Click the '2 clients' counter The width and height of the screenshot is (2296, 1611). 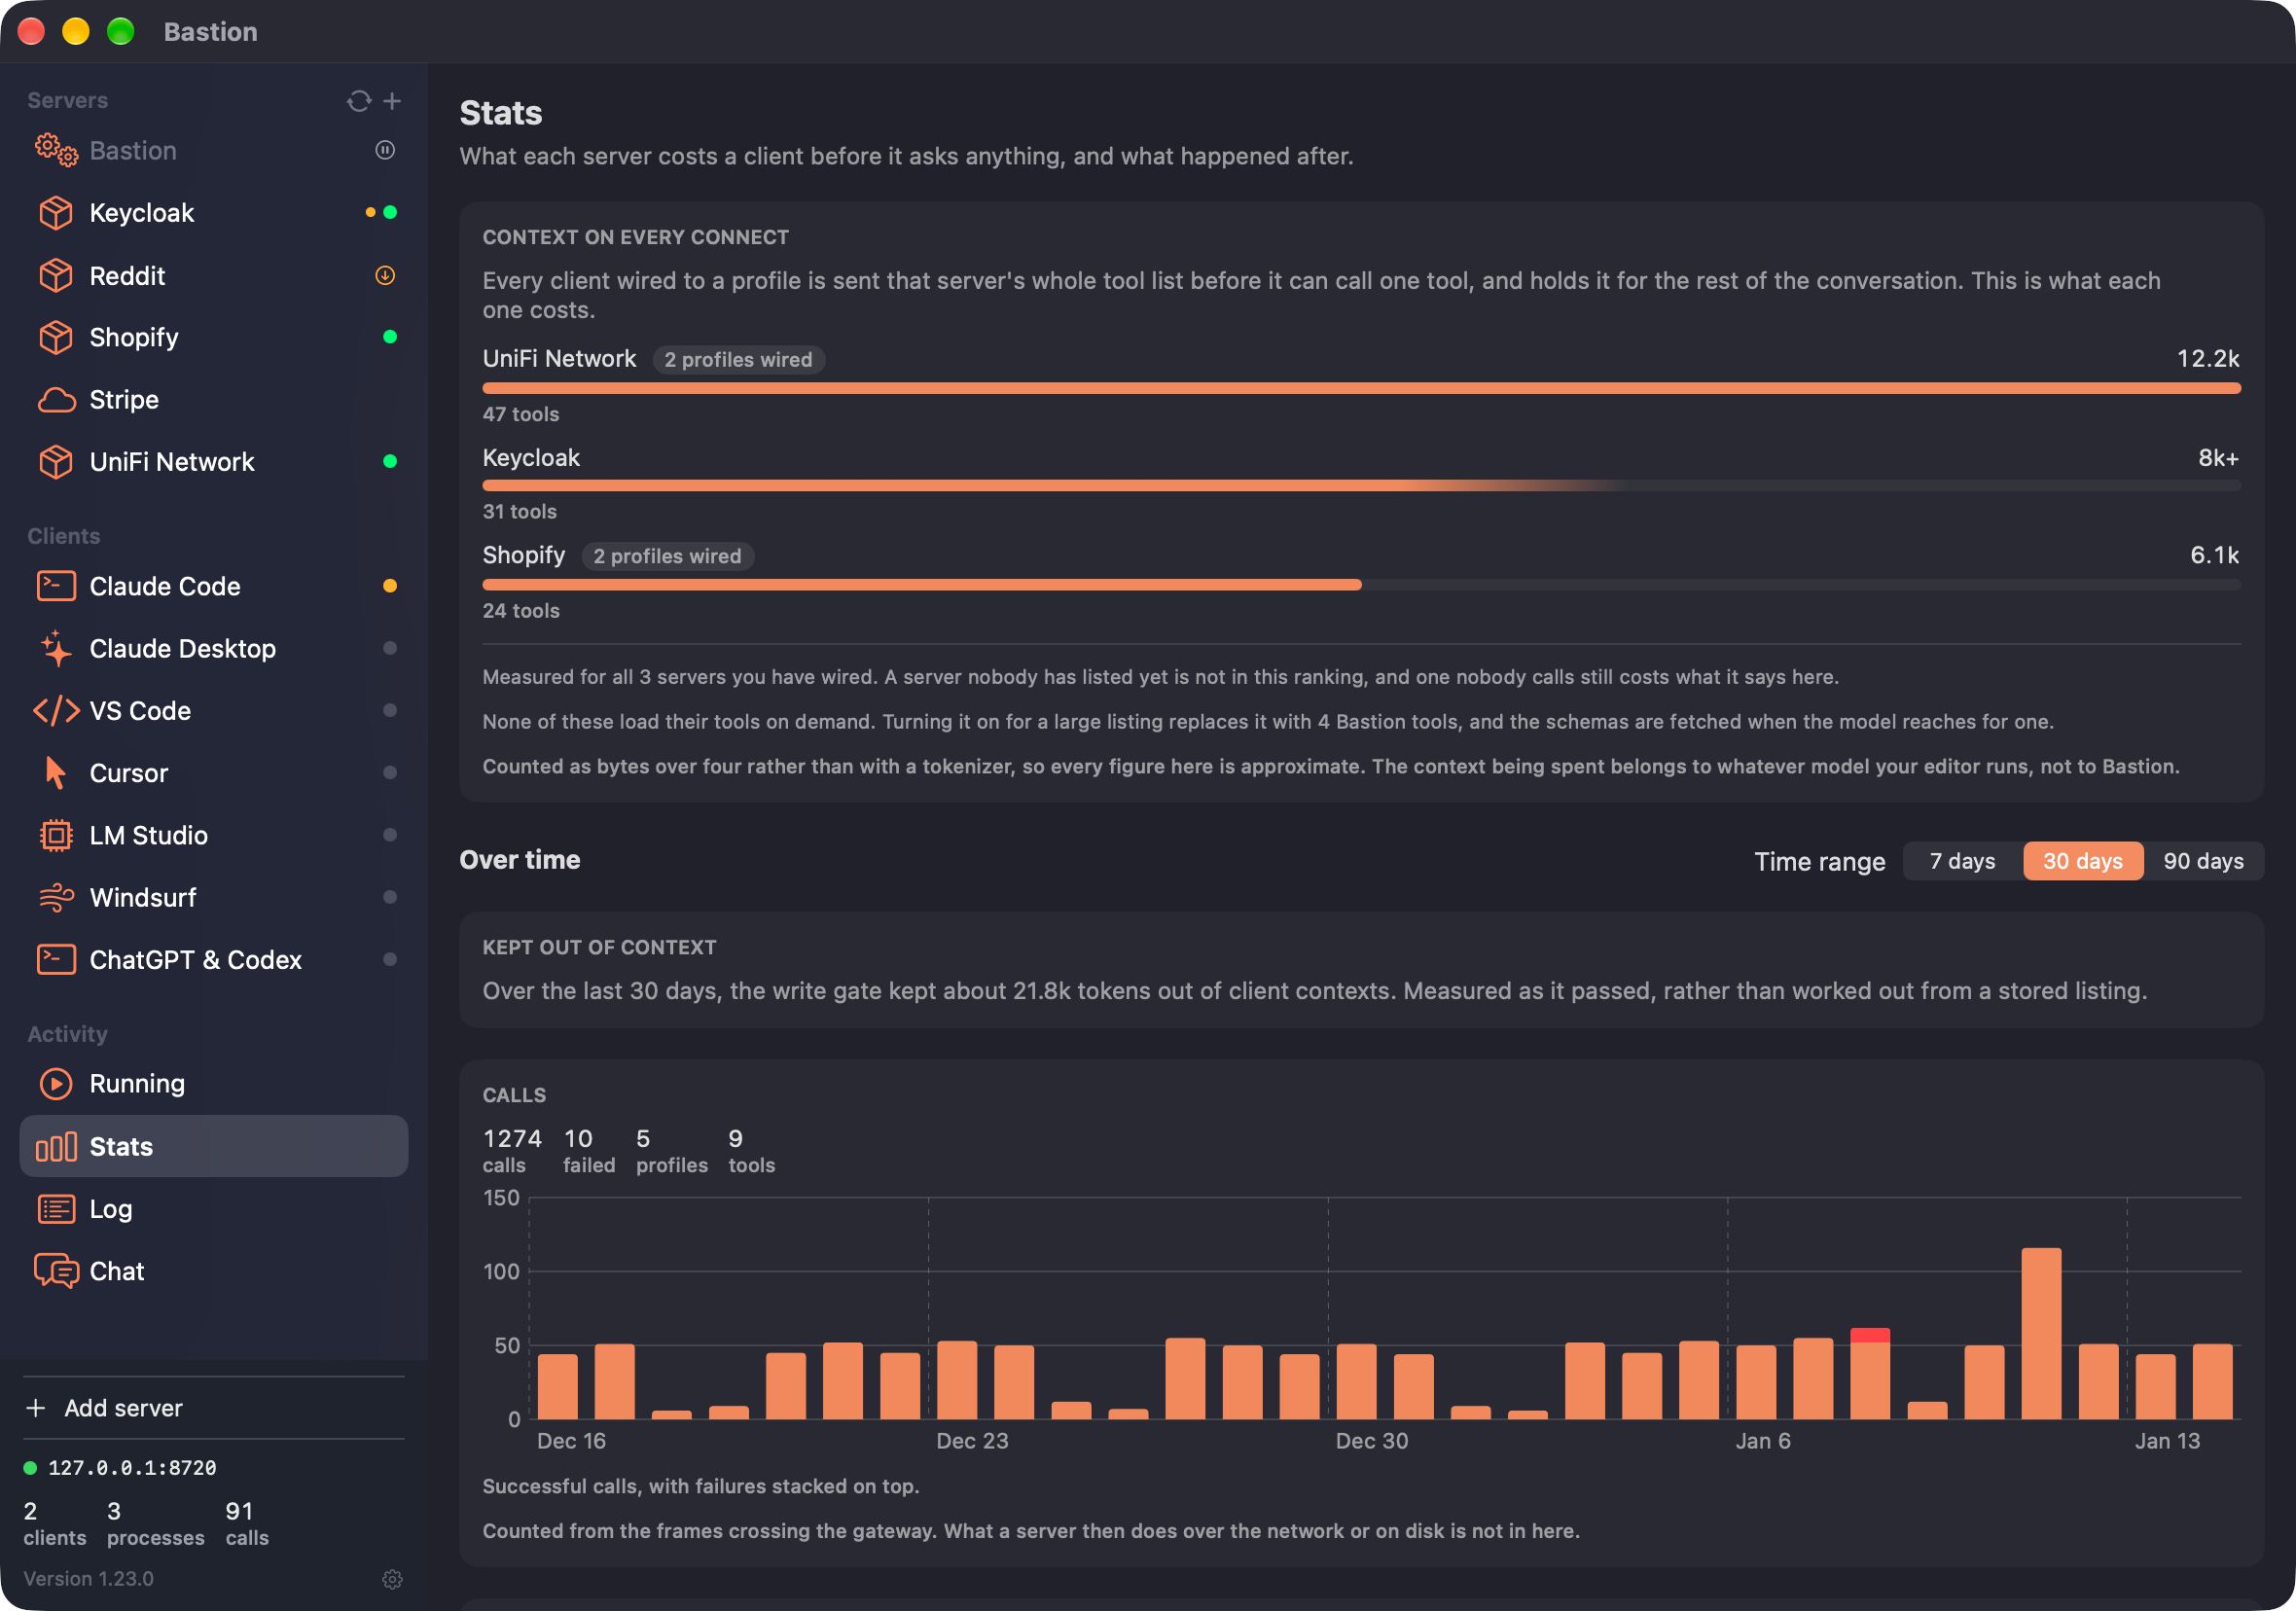pyautogui.click(x=54, y=1524)
